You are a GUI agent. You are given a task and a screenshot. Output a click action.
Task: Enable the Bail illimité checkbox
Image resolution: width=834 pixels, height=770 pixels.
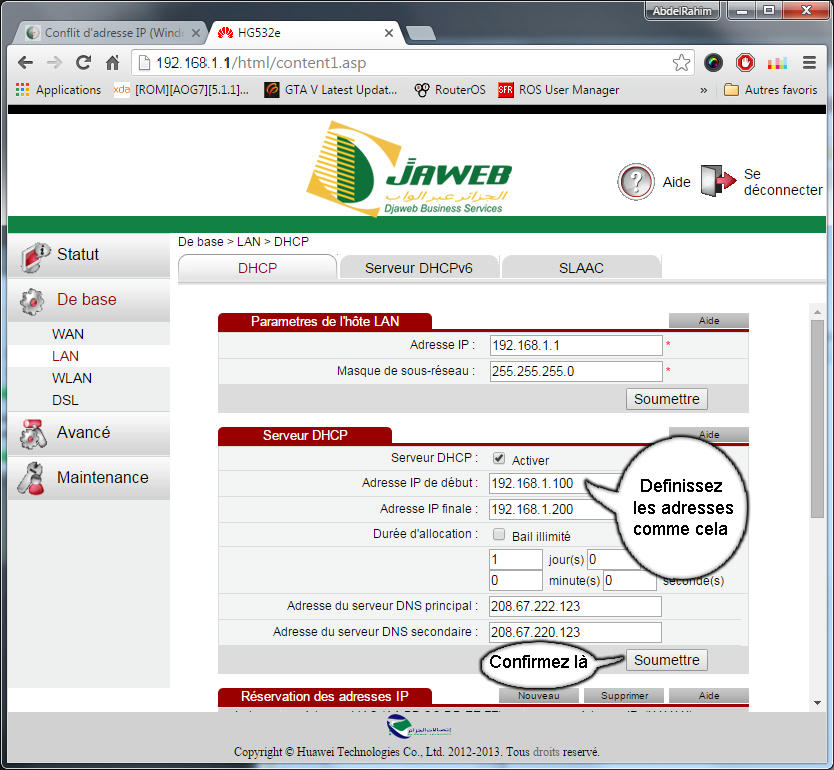click(x=498, y=534)
